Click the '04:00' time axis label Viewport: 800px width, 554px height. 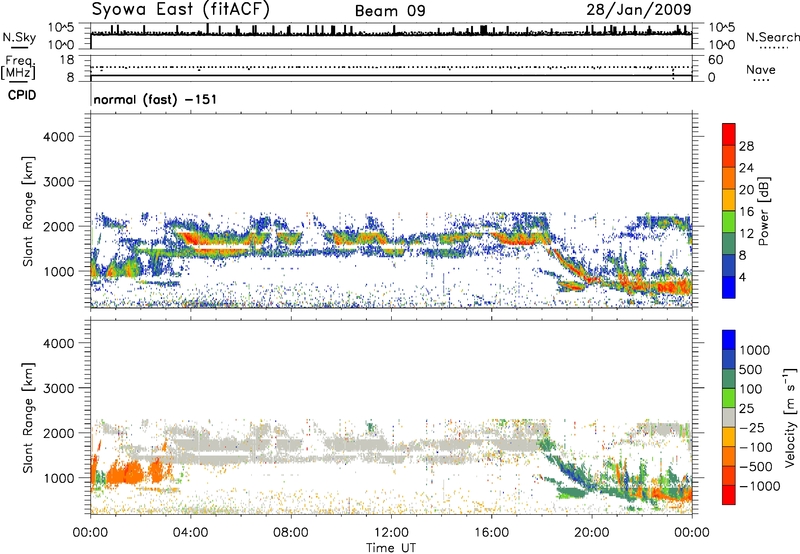(190, 533)
